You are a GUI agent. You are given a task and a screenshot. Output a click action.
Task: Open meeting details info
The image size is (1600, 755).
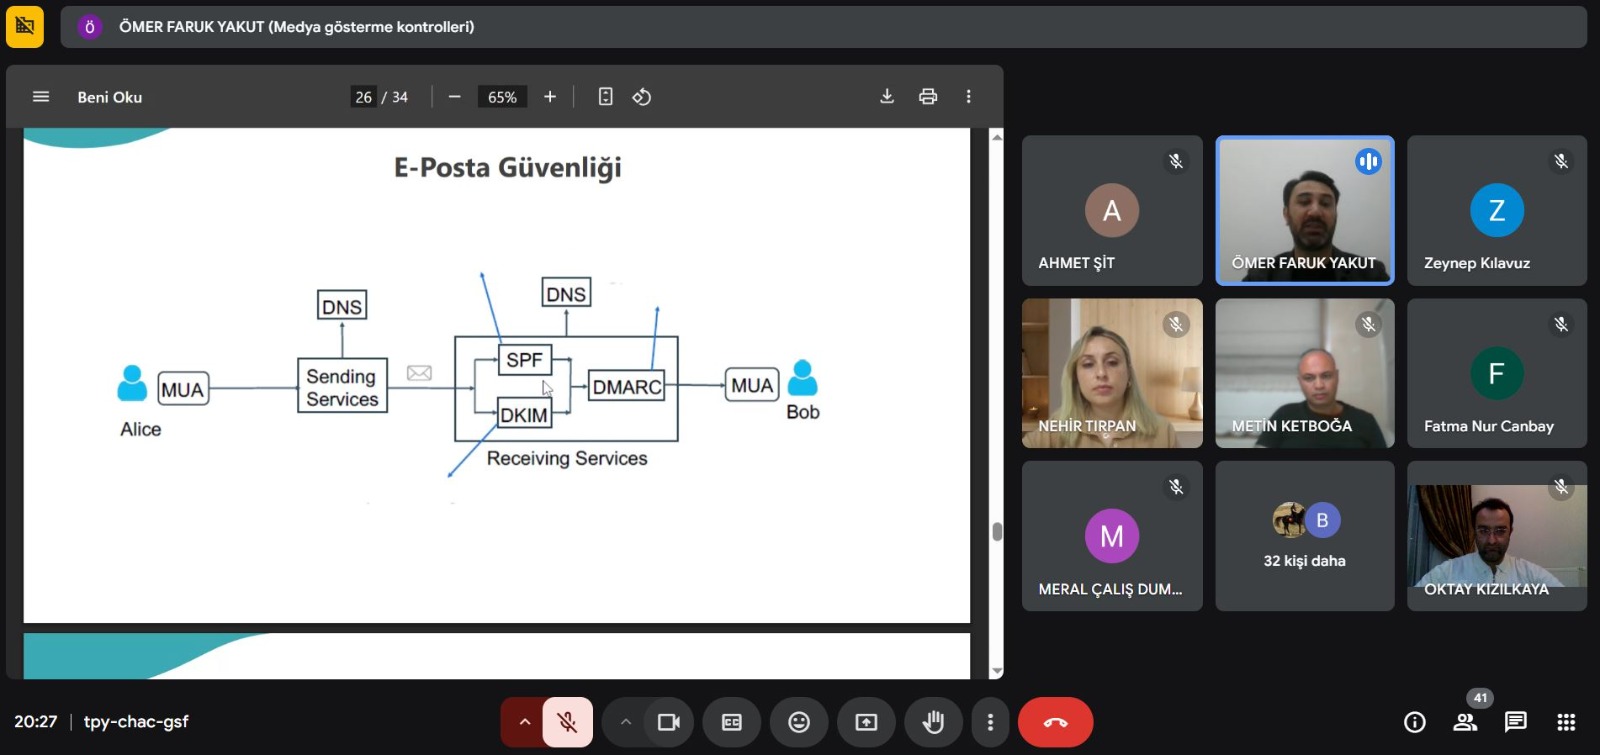coord(1414,722)
